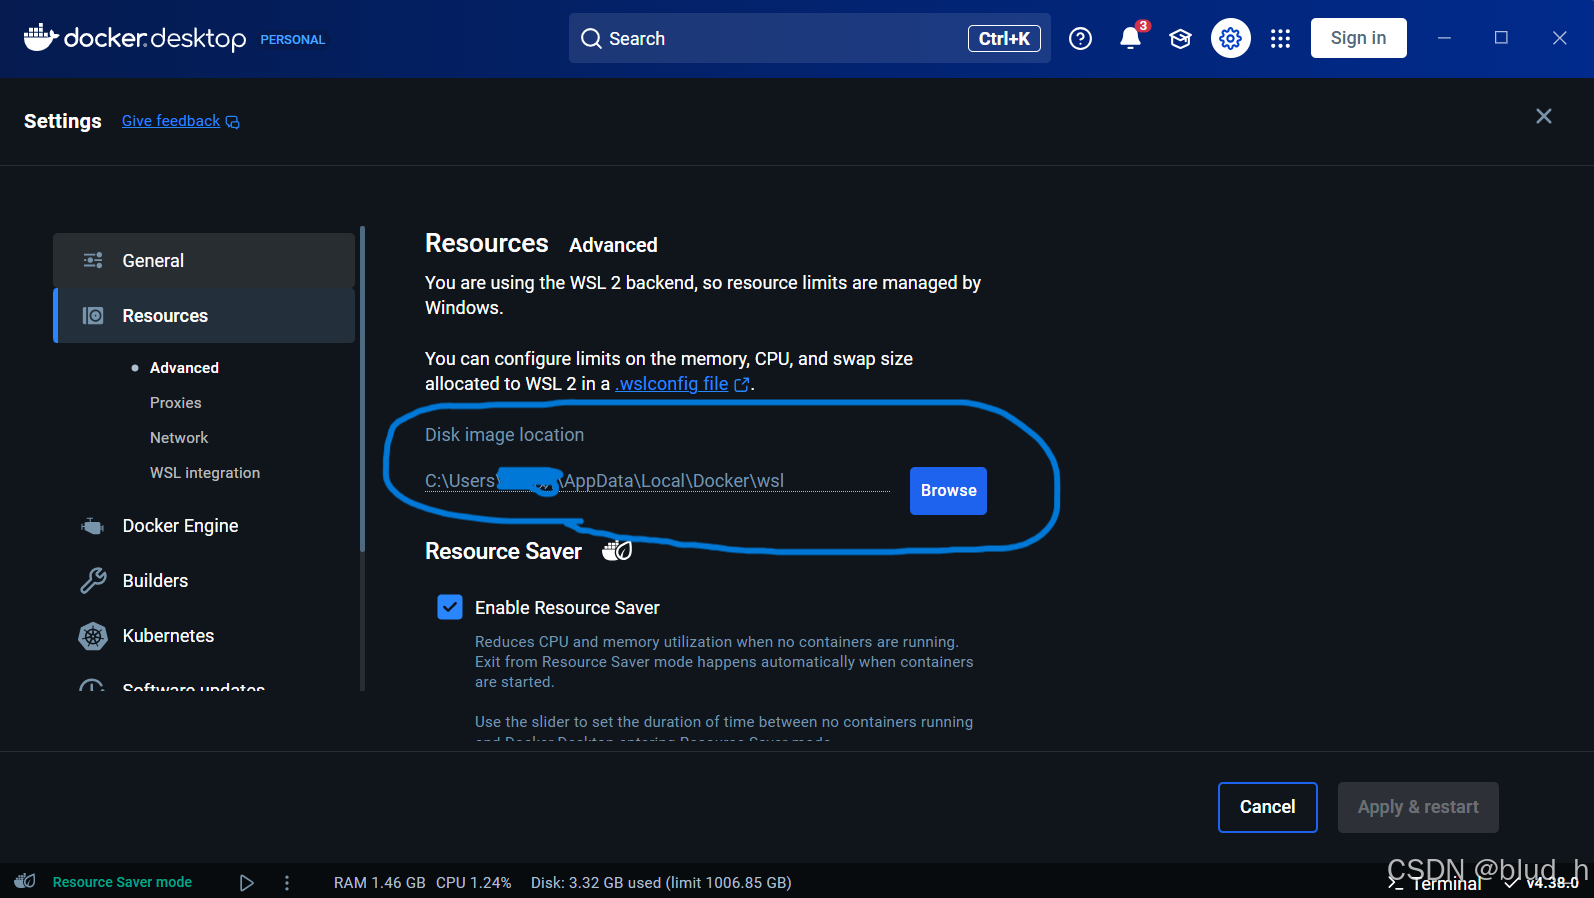Viewport: 1594px width, 898px height.
Task: Click the Builders wrench icon
Action: pos(93,581)
